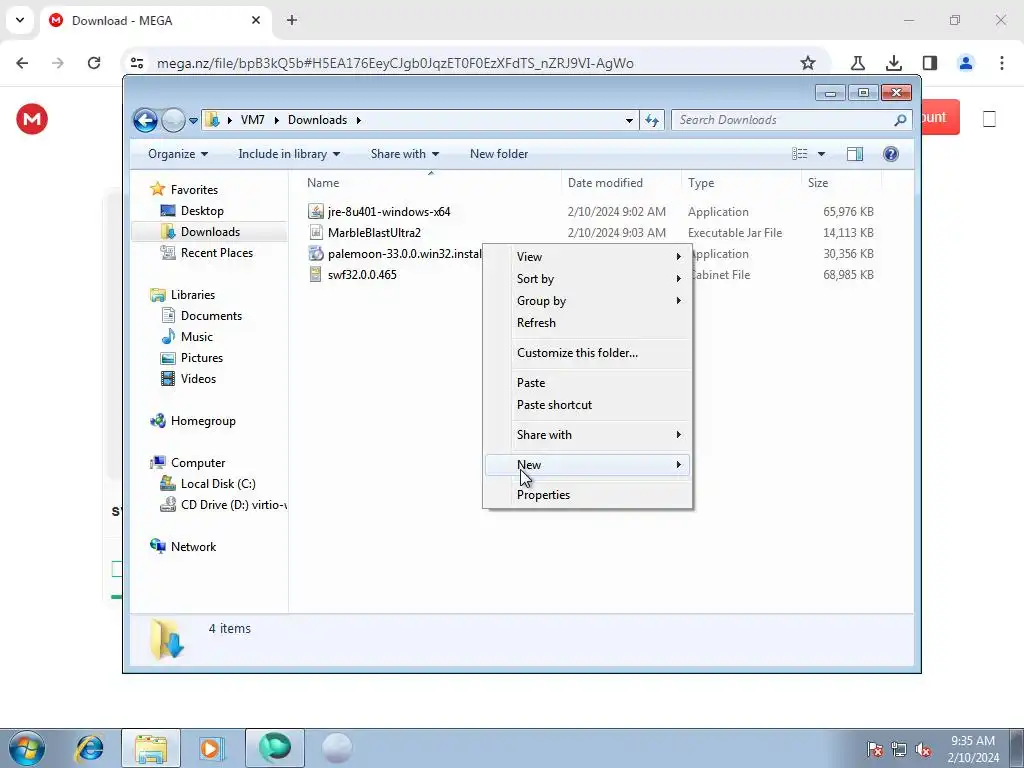
Task: Click the Explorer forward navigation arrow
Action: (x=173, y=120)
